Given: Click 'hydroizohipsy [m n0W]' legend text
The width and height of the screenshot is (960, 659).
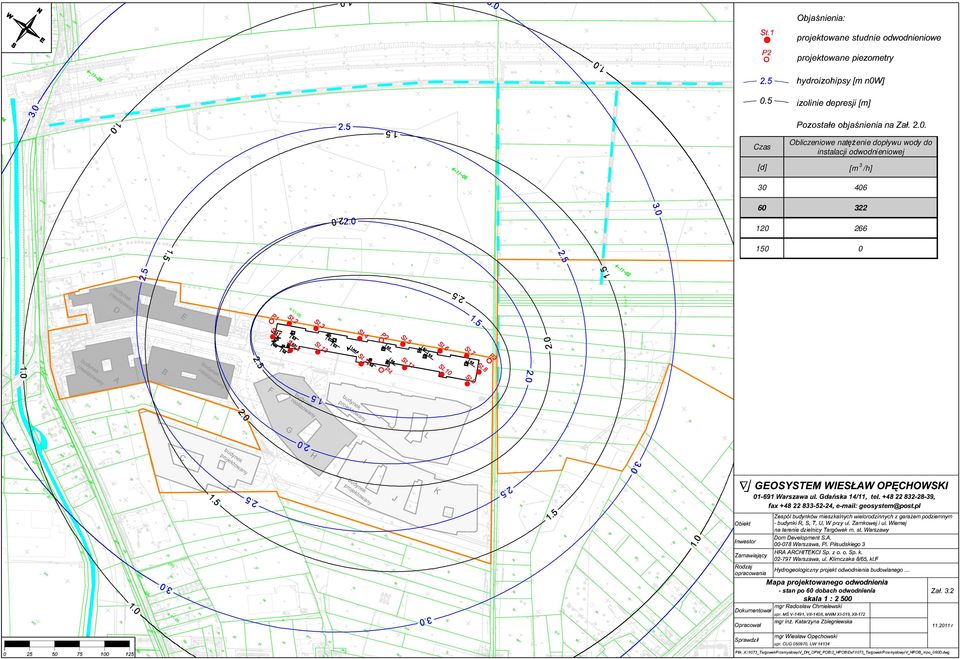Looking at the screenshot, I should click(x=841, y=81).
